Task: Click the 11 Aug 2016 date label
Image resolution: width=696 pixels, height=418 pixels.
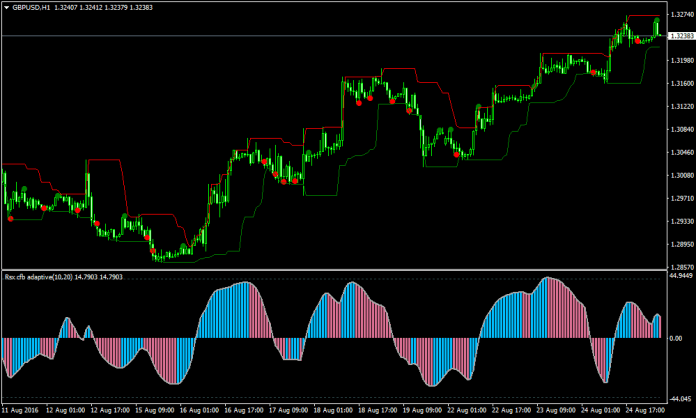Action: [x=21, y=410]
